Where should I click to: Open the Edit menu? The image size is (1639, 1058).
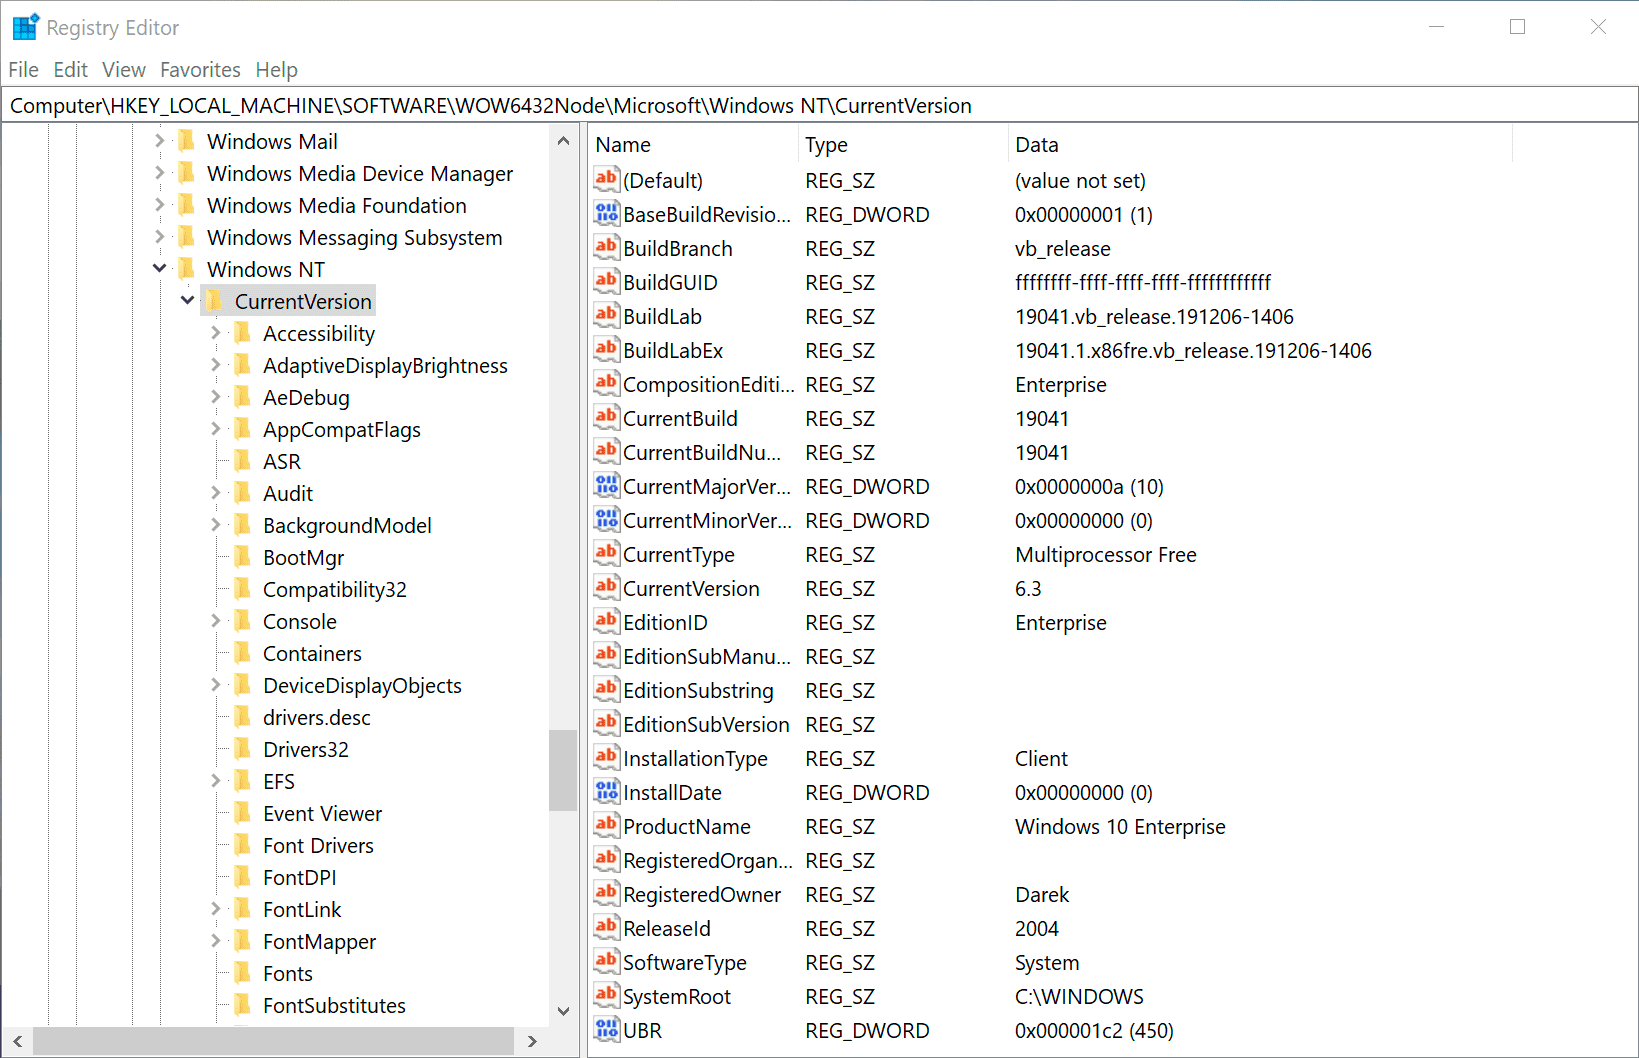(x=70, y=70)
